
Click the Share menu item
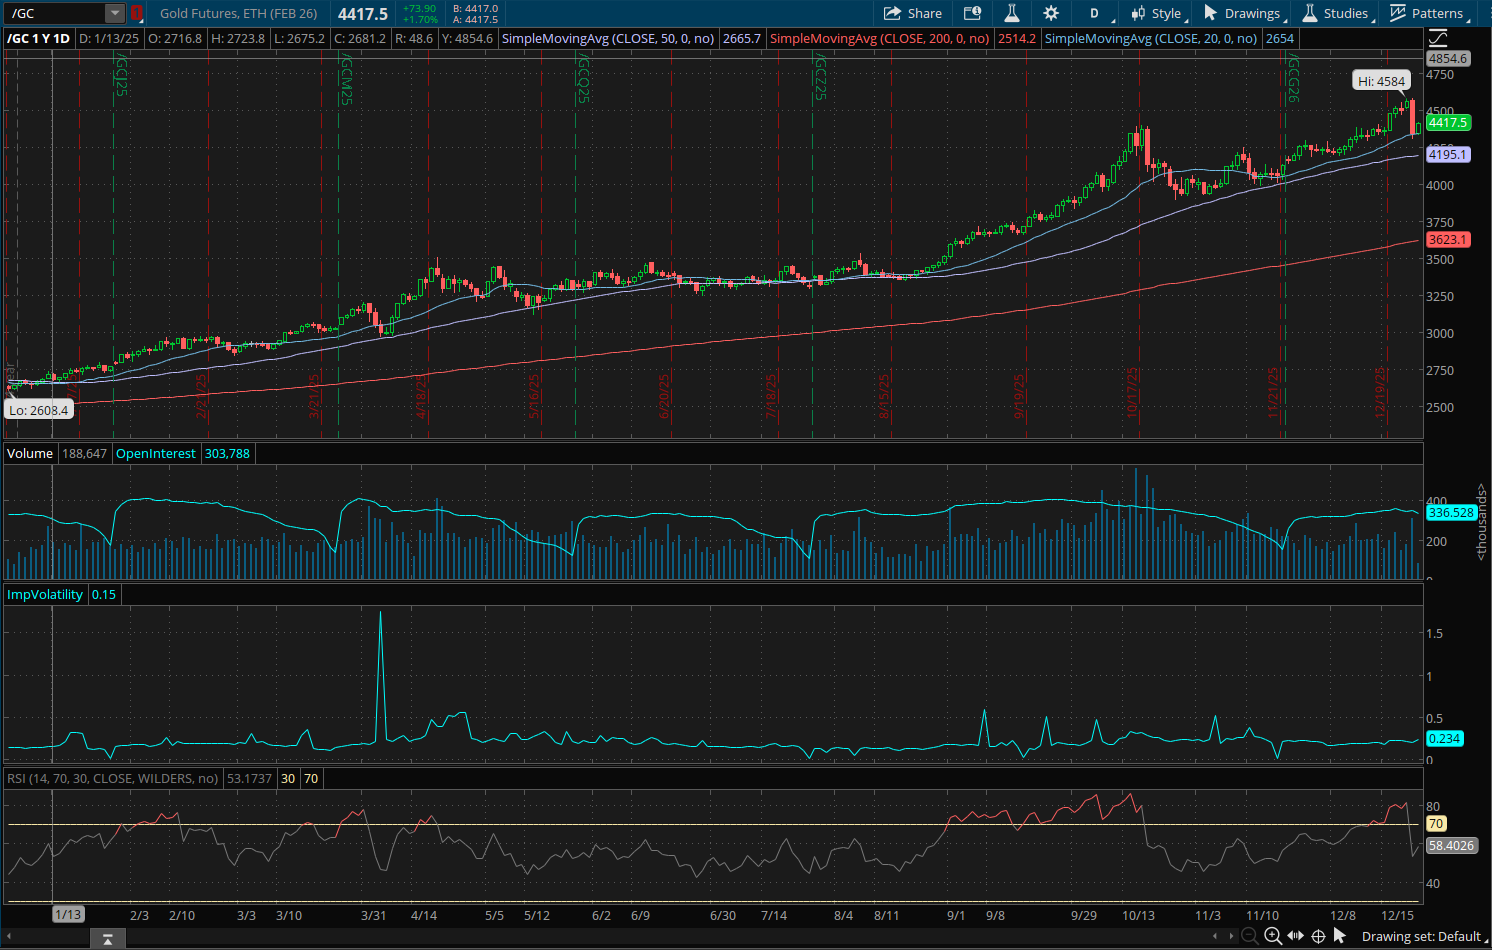(913, 13)
